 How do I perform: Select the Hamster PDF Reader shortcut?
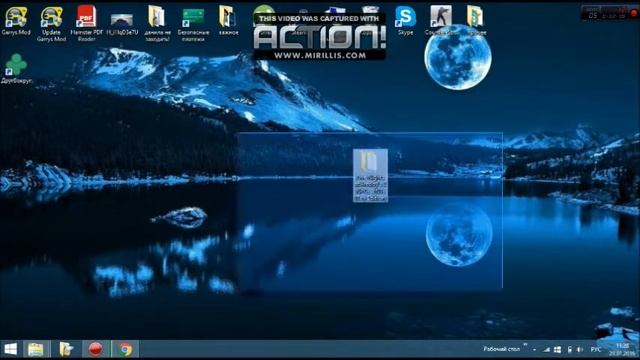point(86,24)
